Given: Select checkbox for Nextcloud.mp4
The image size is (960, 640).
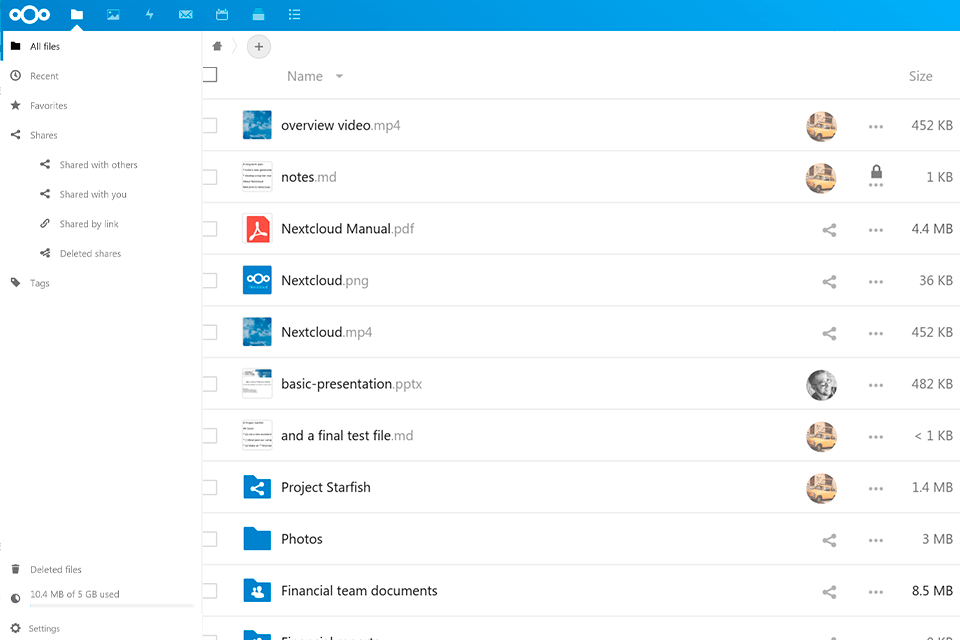Looking at the screenshot, I should (x=209, y=333).
